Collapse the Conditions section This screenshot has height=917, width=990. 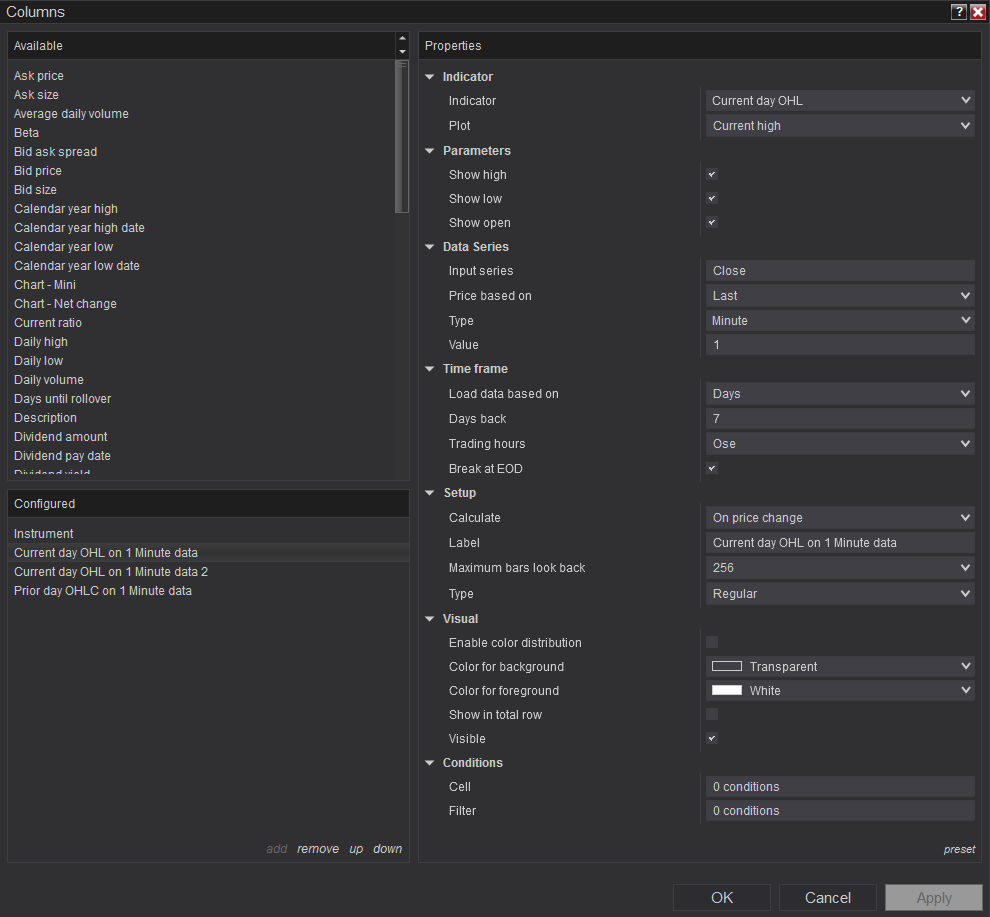tap(430, 763)
